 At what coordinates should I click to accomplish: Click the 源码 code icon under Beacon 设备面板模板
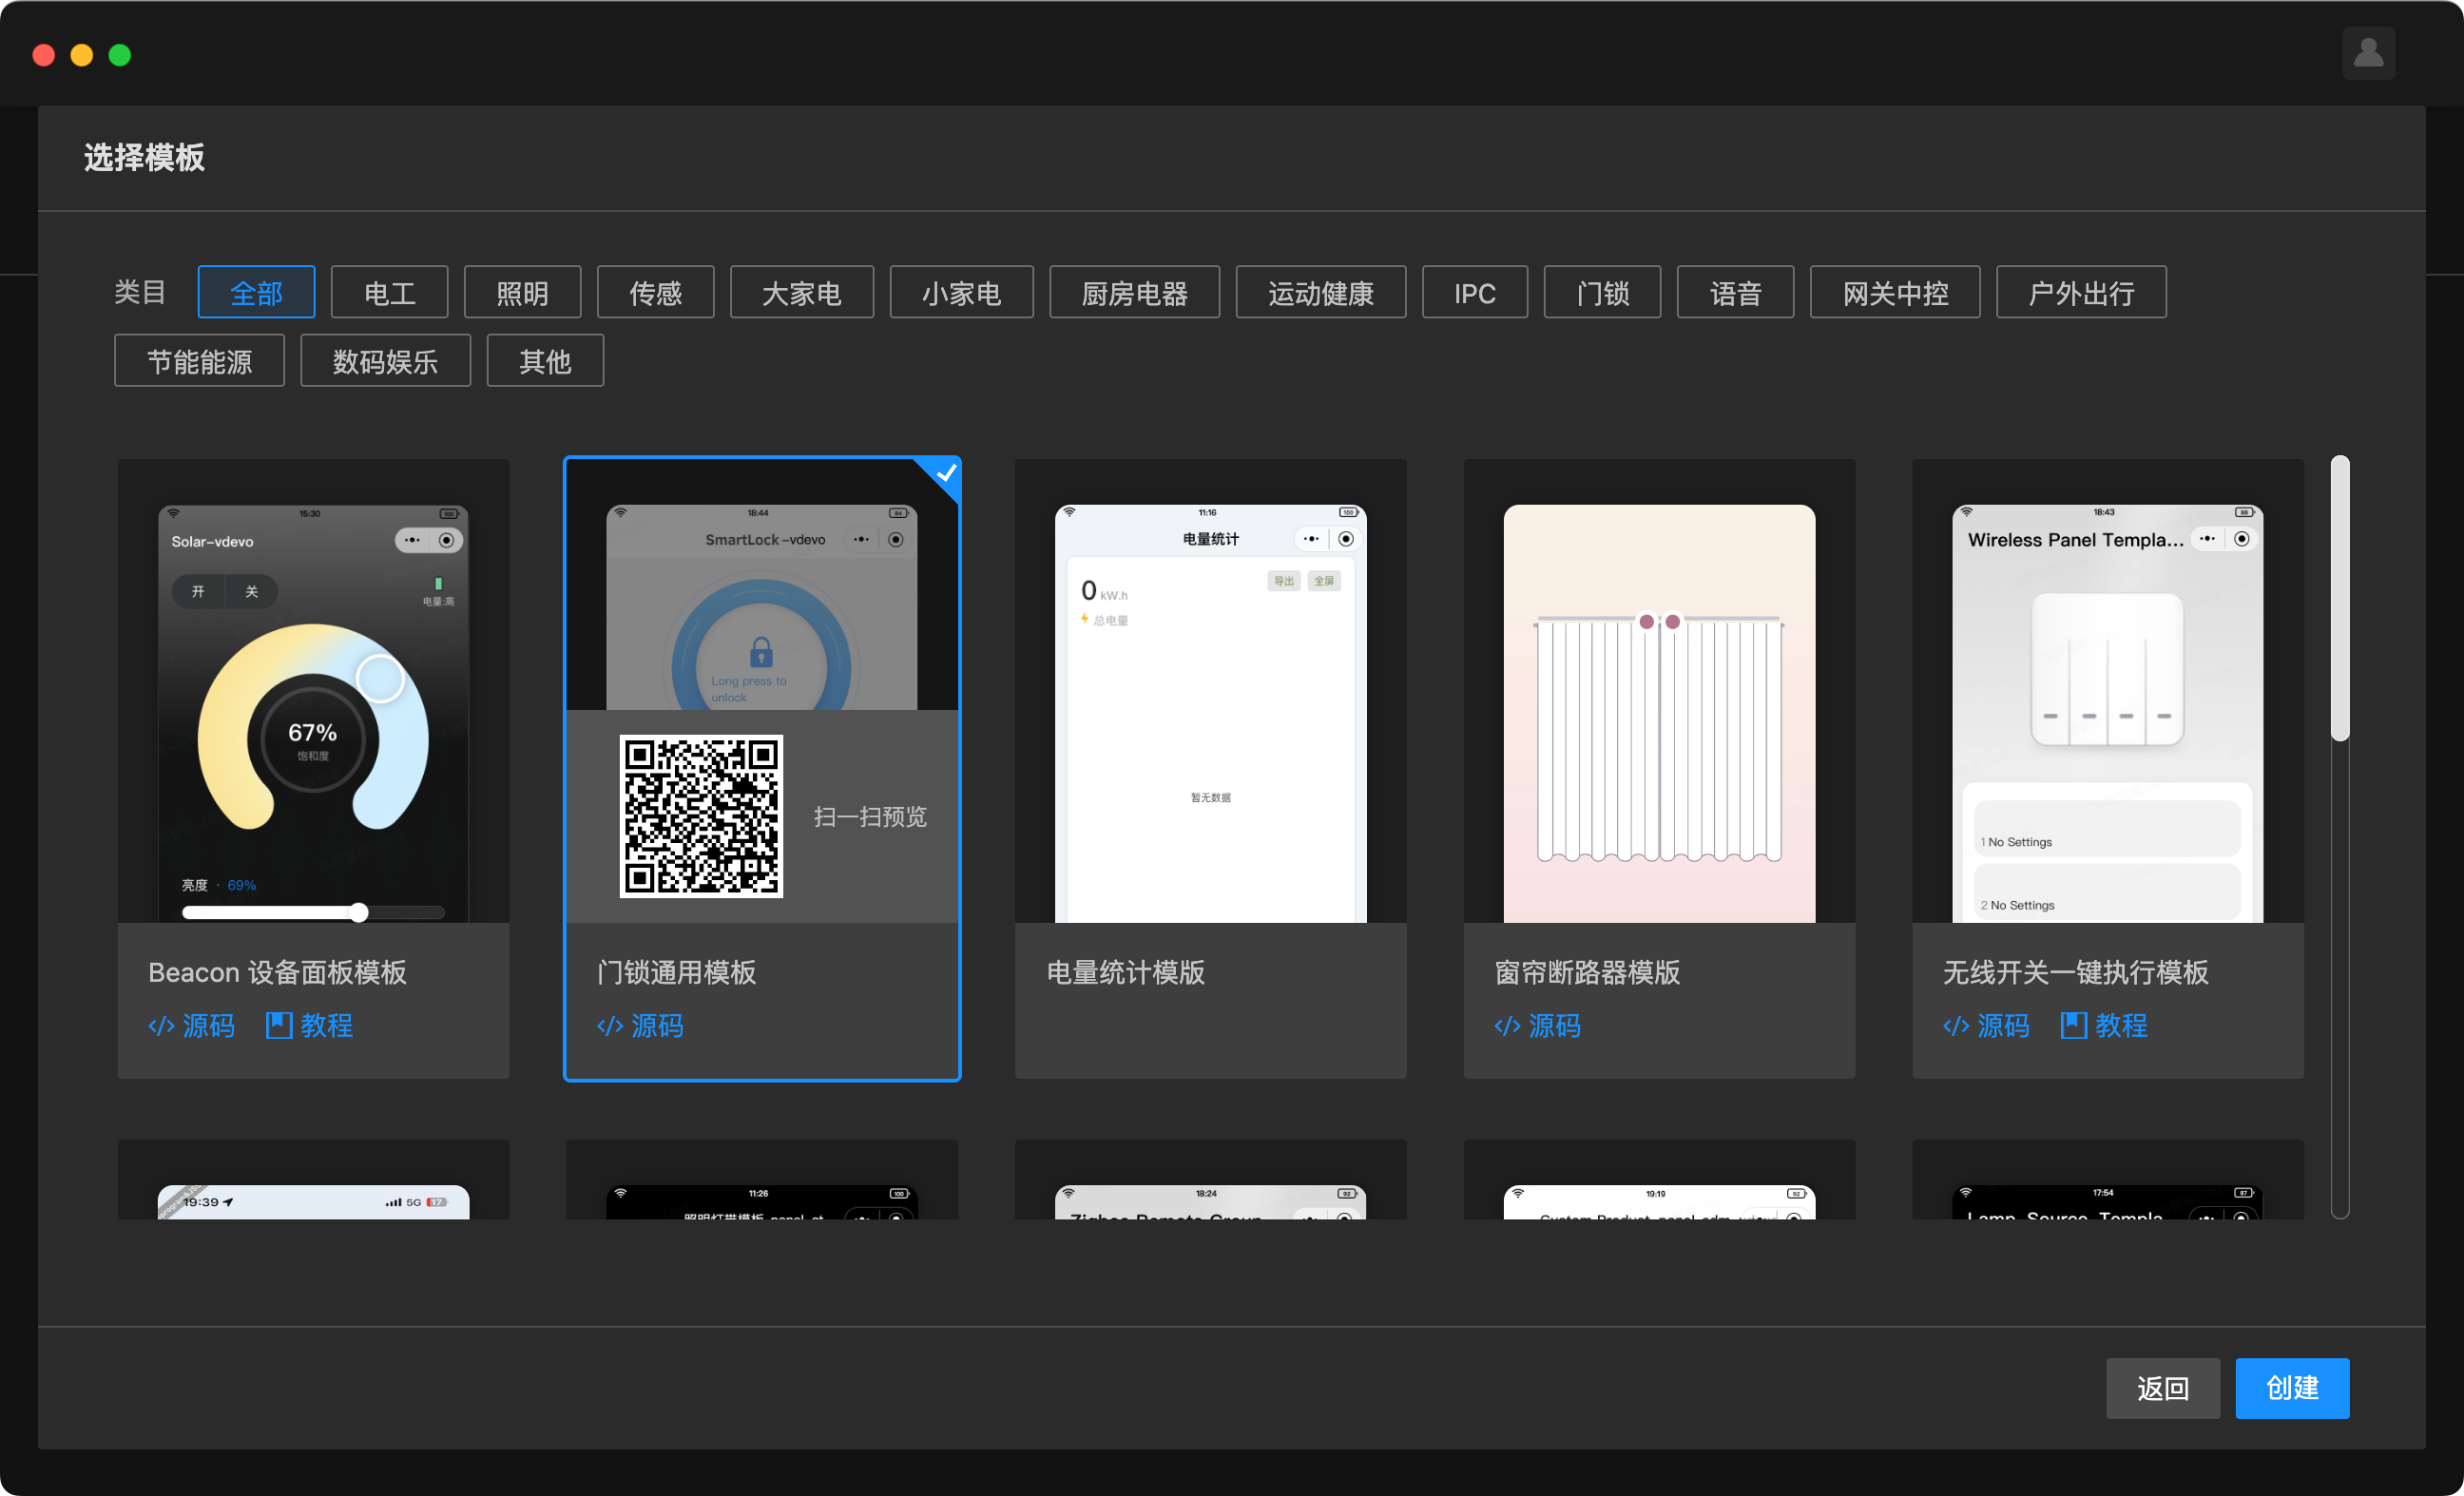[x=161, y=1026]
